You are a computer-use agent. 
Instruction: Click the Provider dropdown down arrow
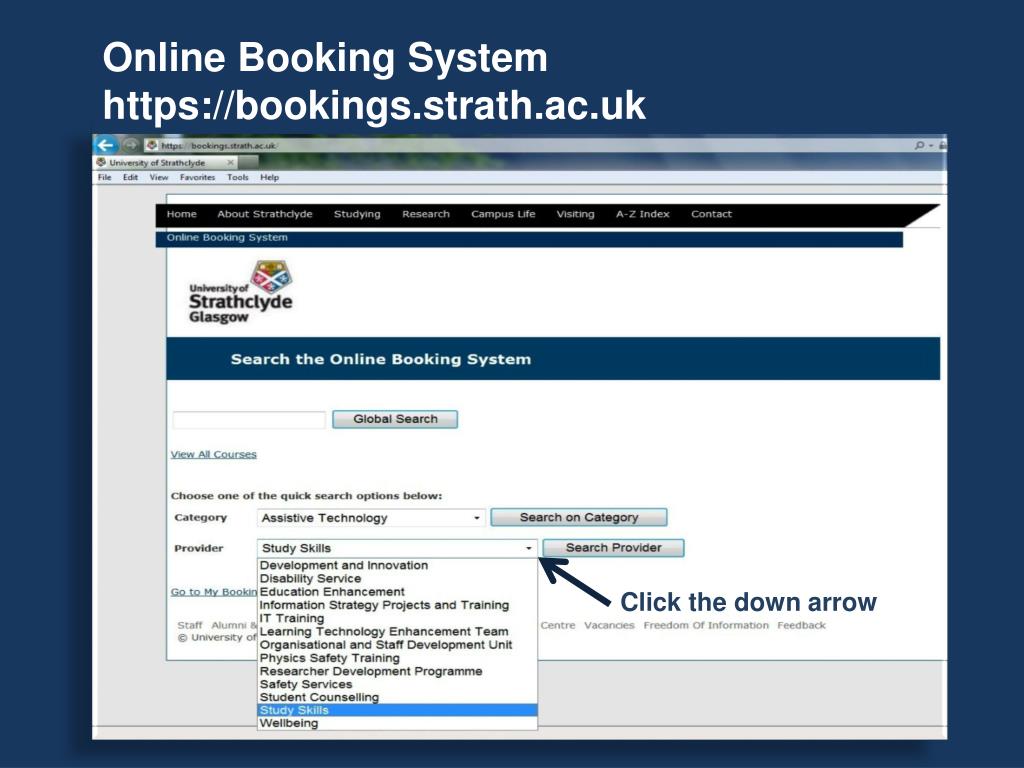click(528, 549)
